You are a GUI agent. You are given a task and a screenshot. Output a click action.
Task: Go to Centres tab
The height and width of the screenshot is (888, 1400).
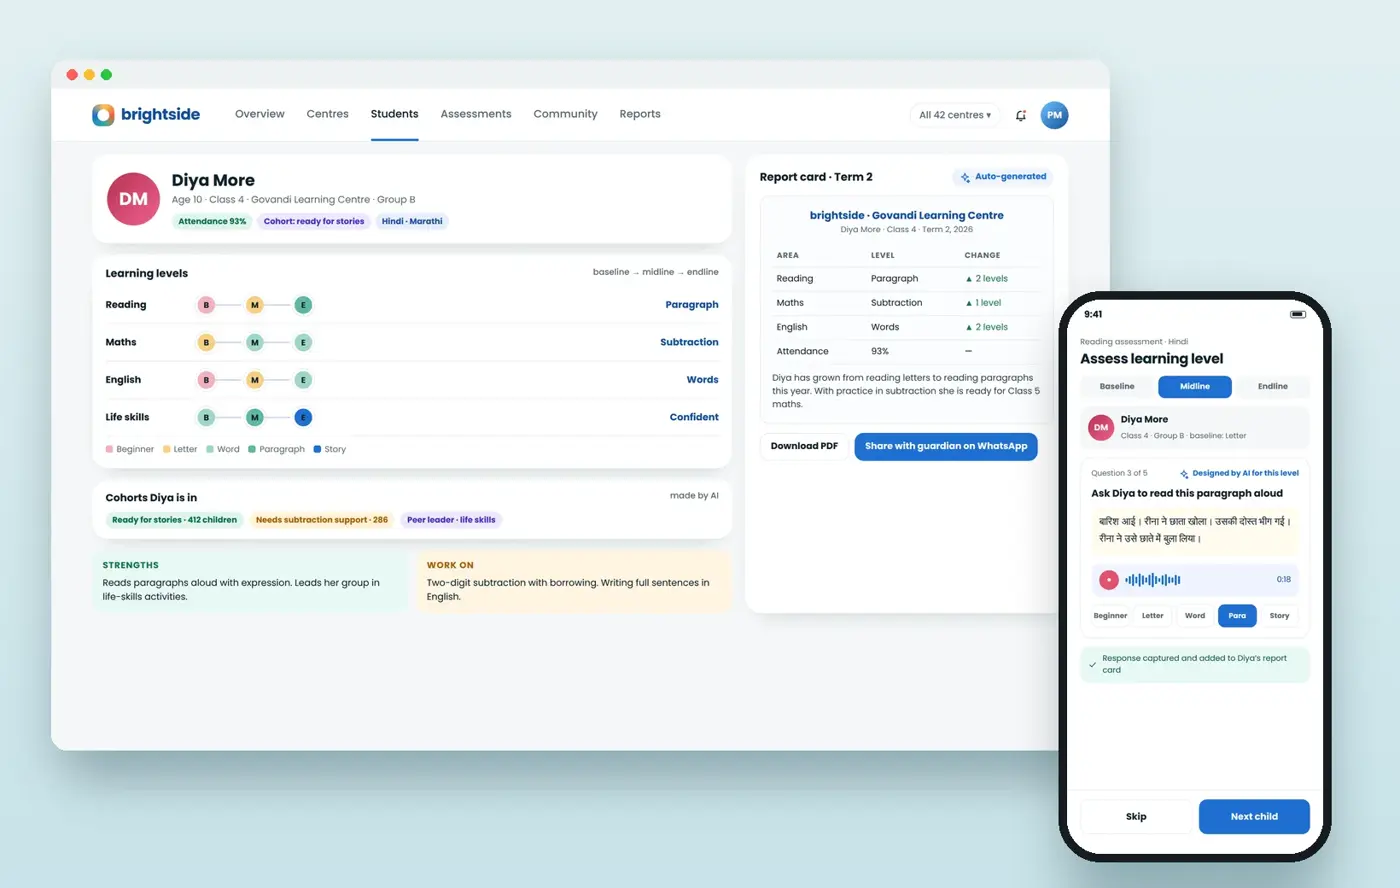328,114
